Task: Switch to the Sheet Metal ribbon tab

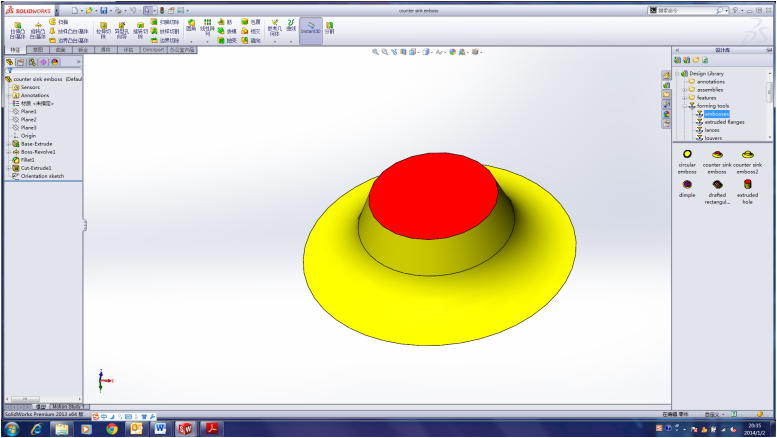Action: 83,50
